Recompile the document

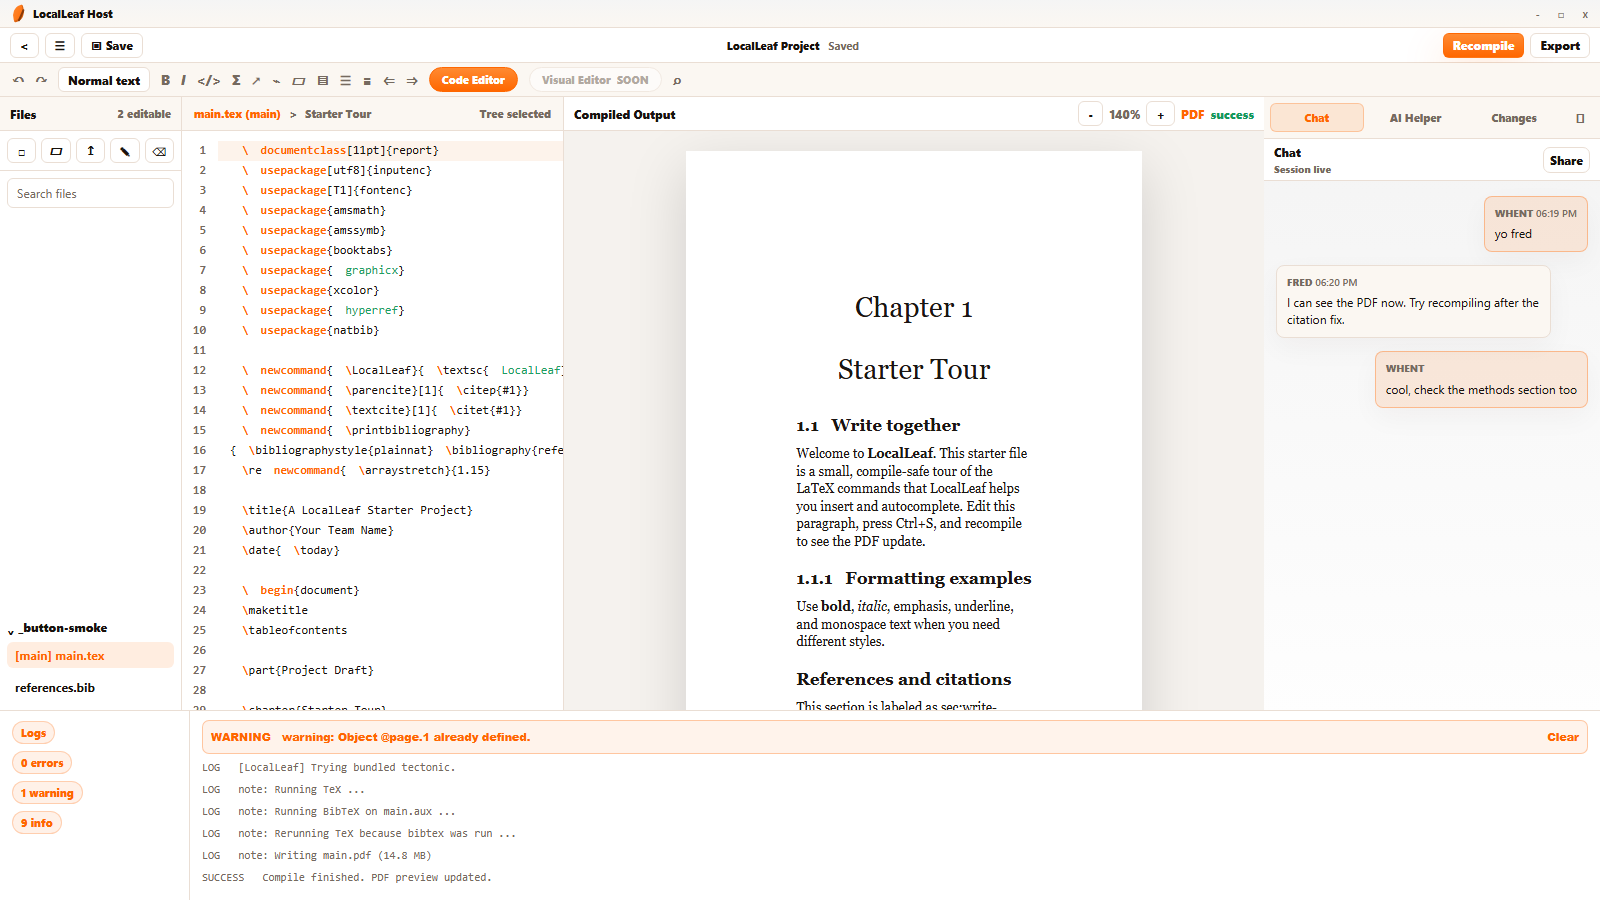pyautogui.click(x=1483, y=46)
